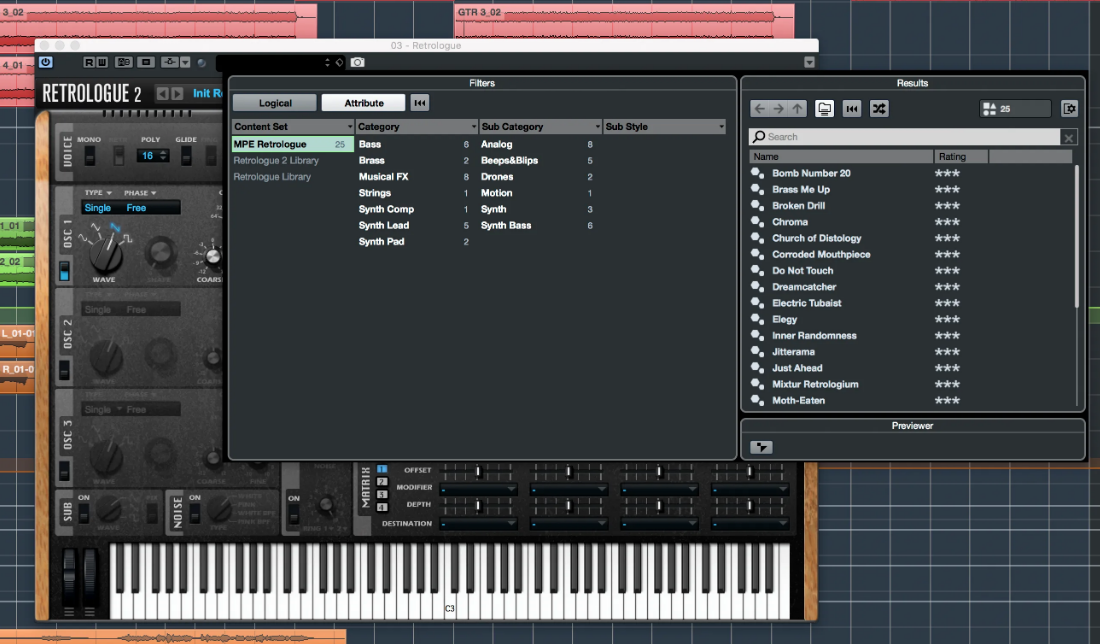Sort results by Name column header
This screenshot has width=1100, height=644.
click(x=841, y=156)
